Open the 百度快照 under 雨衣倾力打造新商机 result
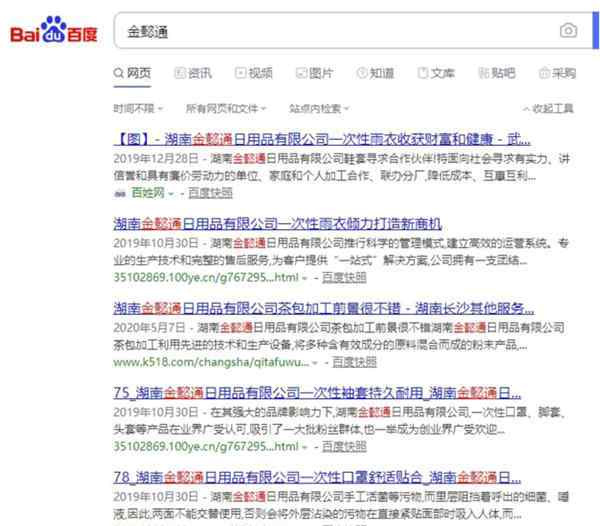Image resolution: width=600 pixels, height=526 pixels. coord(344,278)
